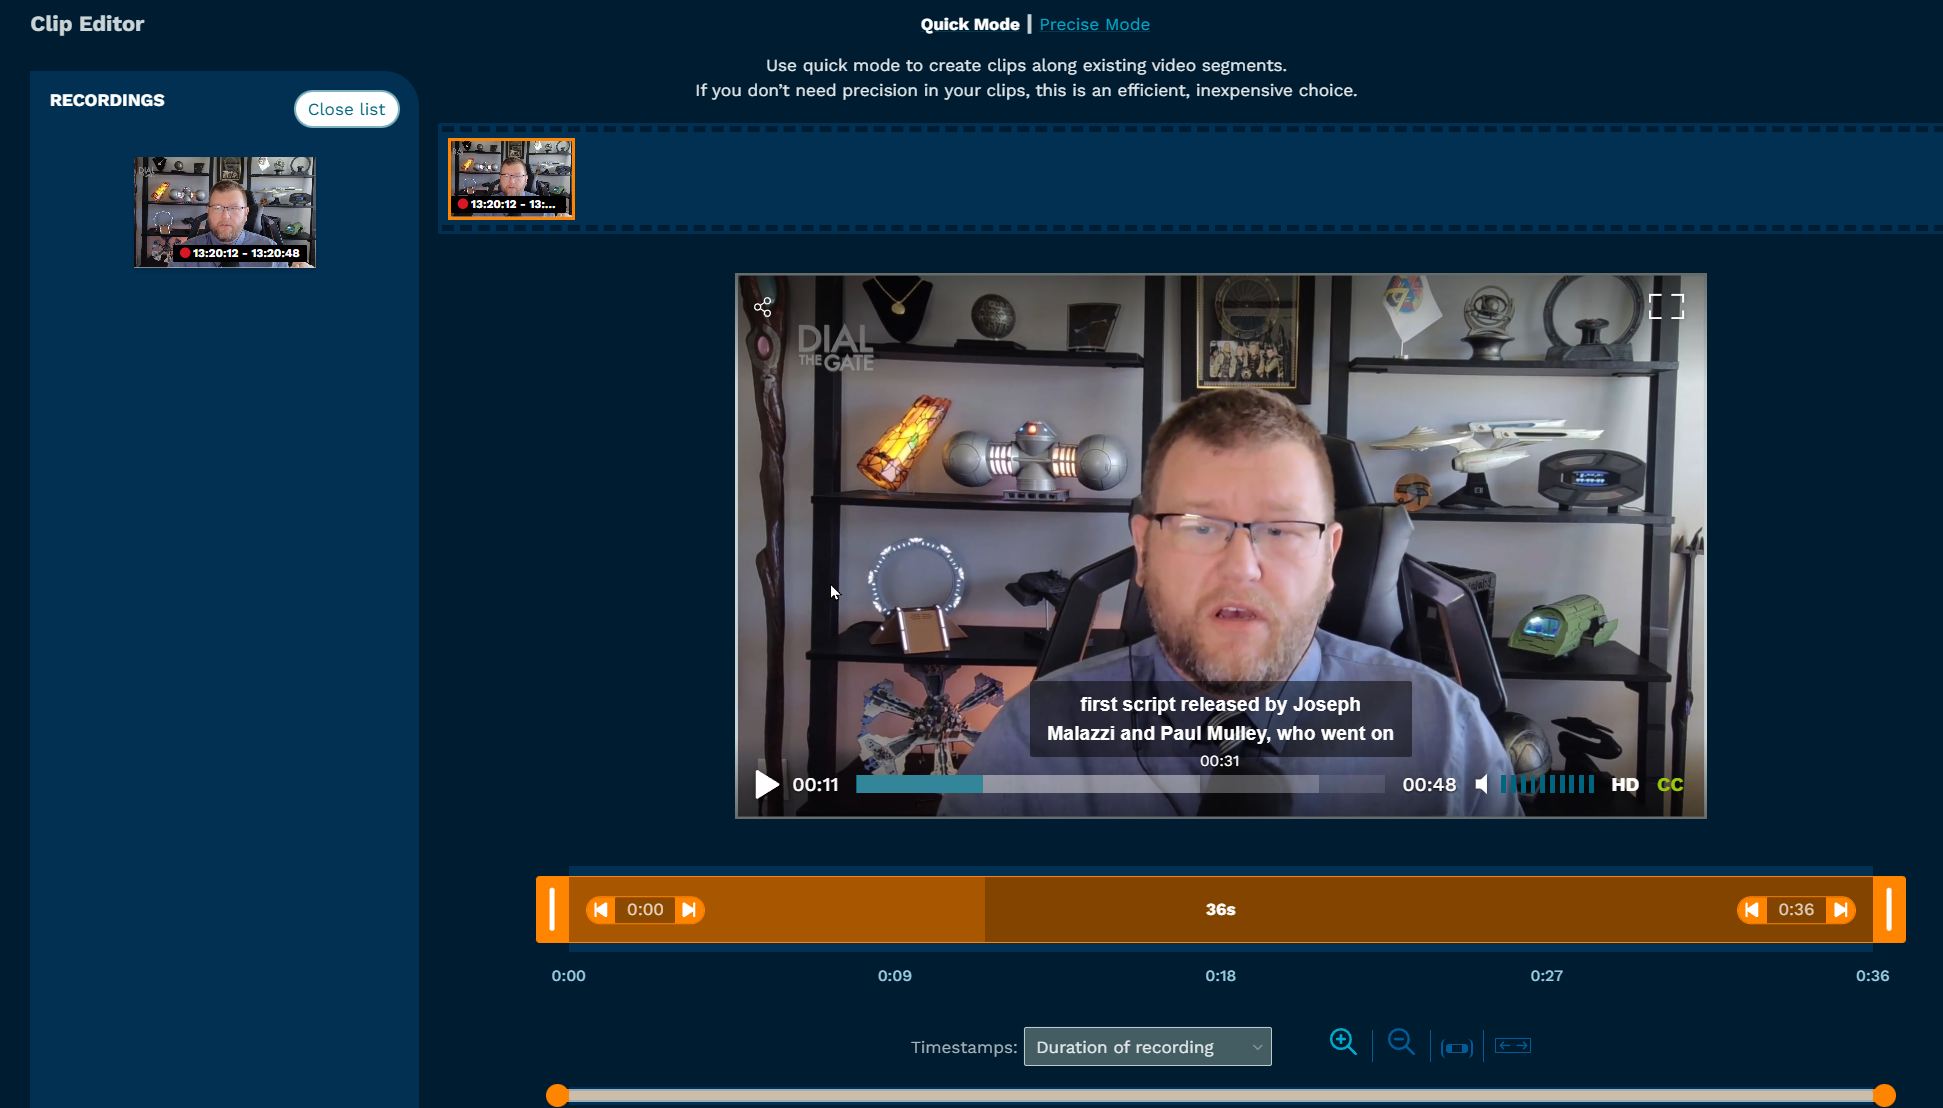Select the recording thumbnail 13:20:12 - 13:20:48
This screenshot has height=1108, width=1943.
tap(225, 212)
